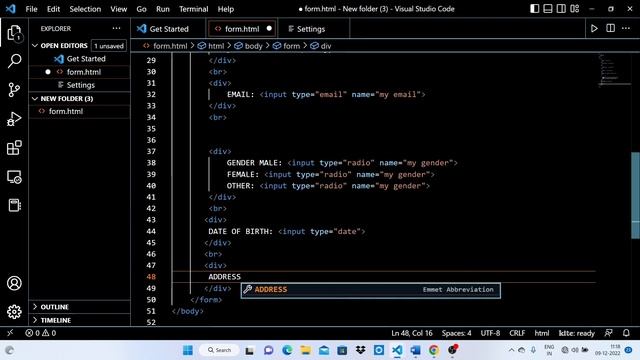640x360 pixels.
Task: Open Source Control view
Action: 14,90
